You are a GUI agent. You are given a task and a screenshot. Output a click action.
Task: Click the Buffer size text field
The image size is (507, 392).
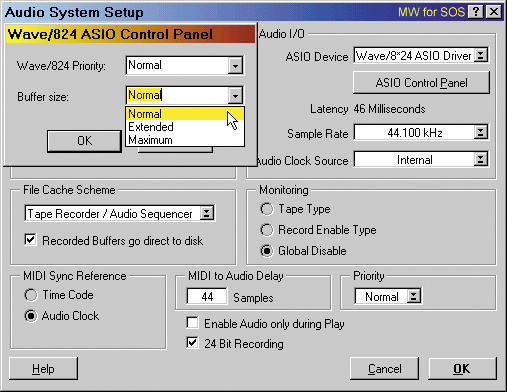(178, 96)
